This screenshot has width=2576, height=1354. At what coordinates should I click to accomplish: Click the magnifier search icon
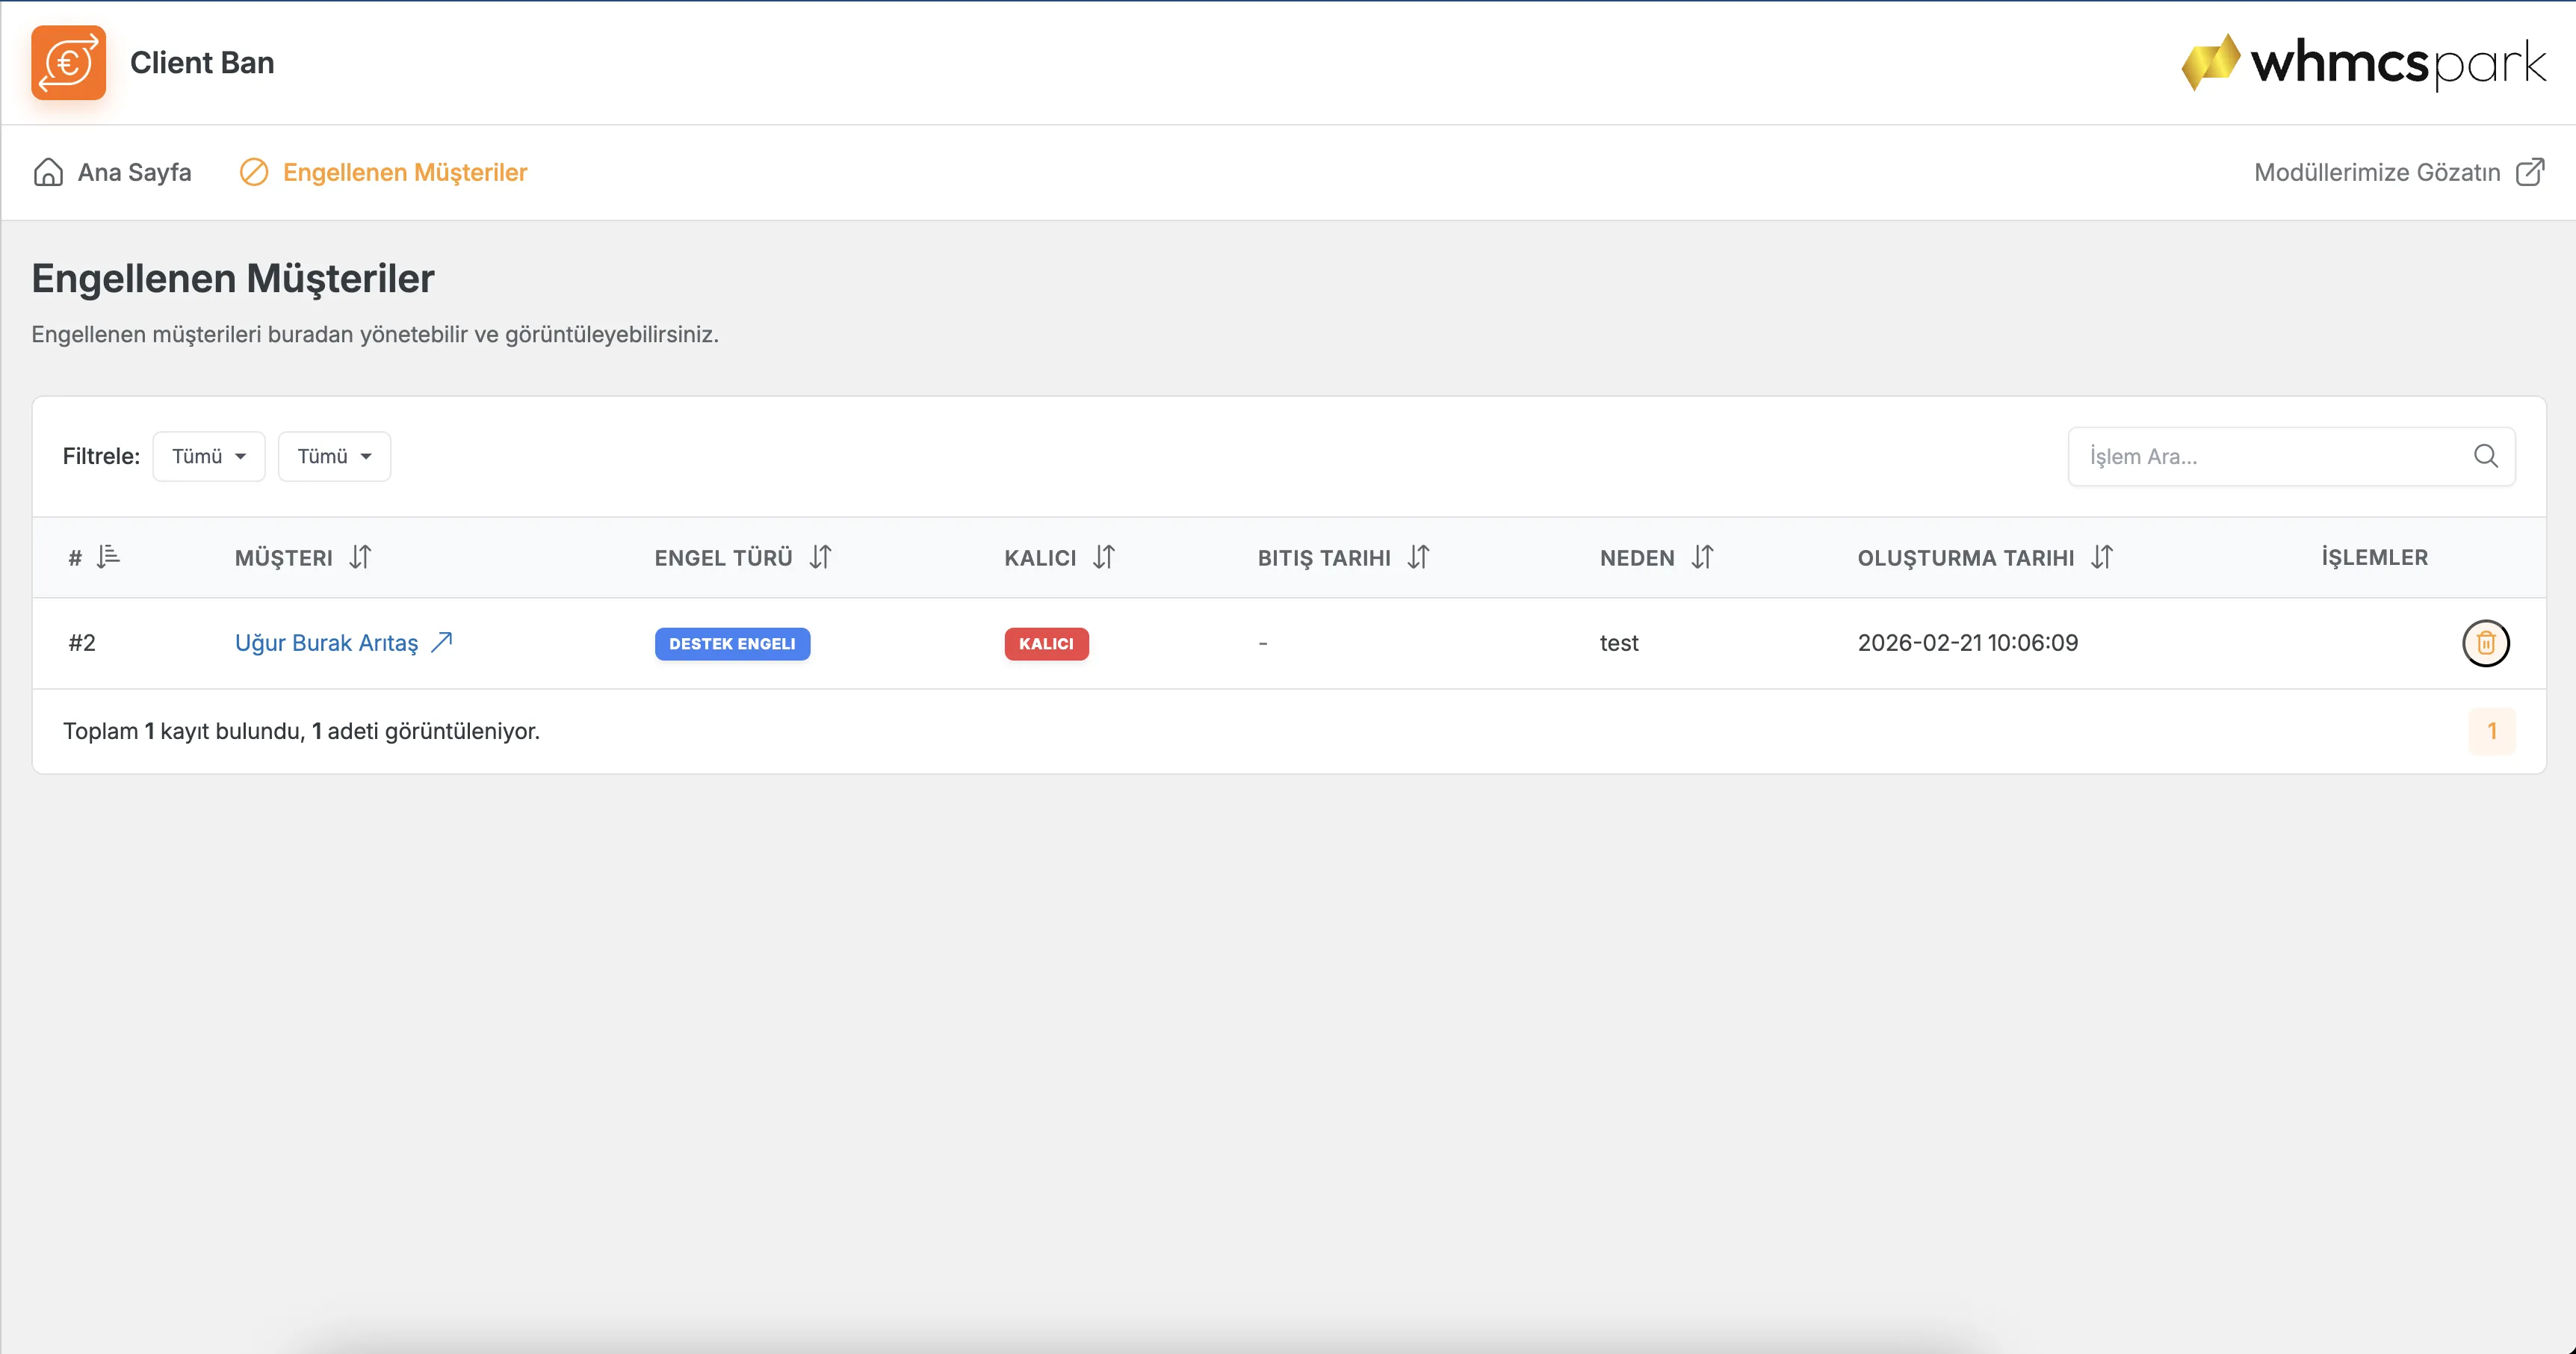coord(2486,456)
